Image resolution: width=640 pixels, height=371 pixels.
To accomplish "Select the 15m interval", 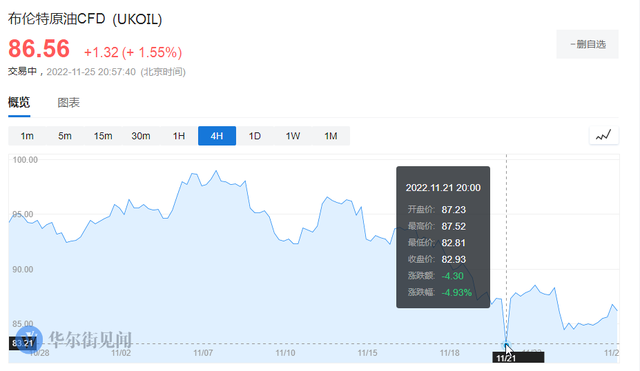I will (x=103, y=136).
